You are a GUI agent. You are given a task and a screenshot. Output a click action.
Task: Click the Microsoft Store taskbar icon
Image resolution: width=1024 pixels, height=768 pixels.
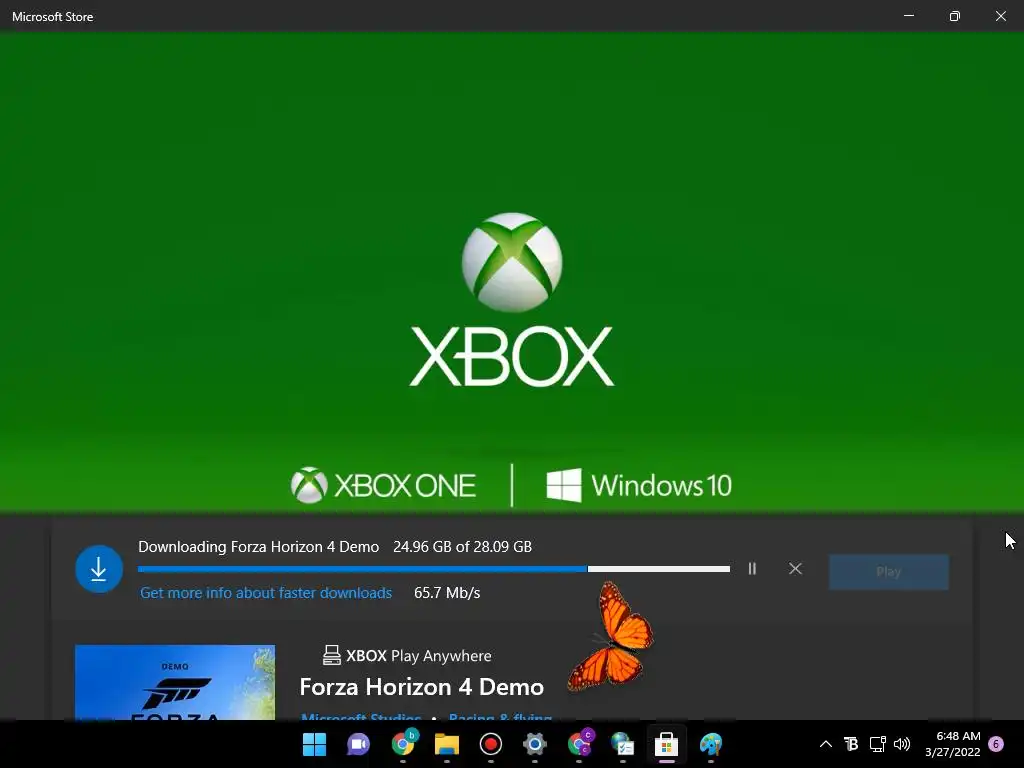click(x=666, y=744)
